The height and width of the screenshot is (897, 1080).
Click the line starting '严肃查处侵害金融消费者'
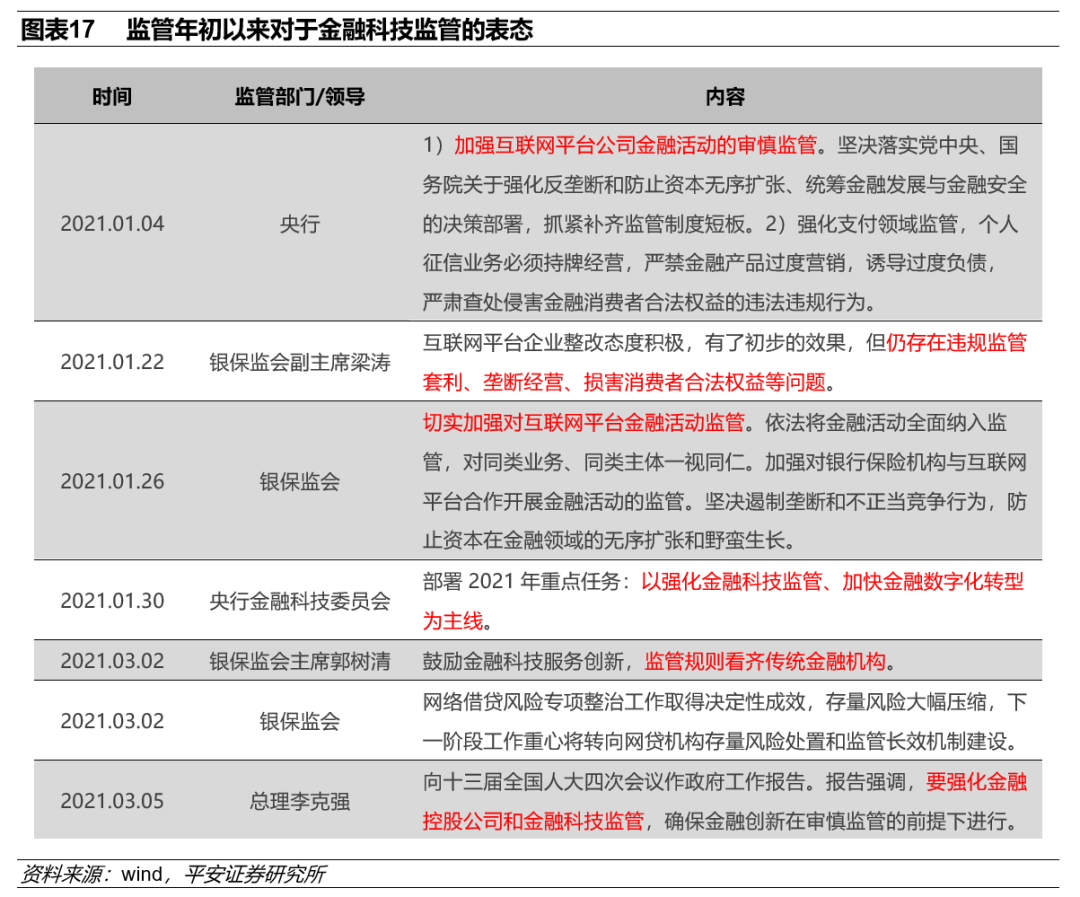click(x=650, y=302)
